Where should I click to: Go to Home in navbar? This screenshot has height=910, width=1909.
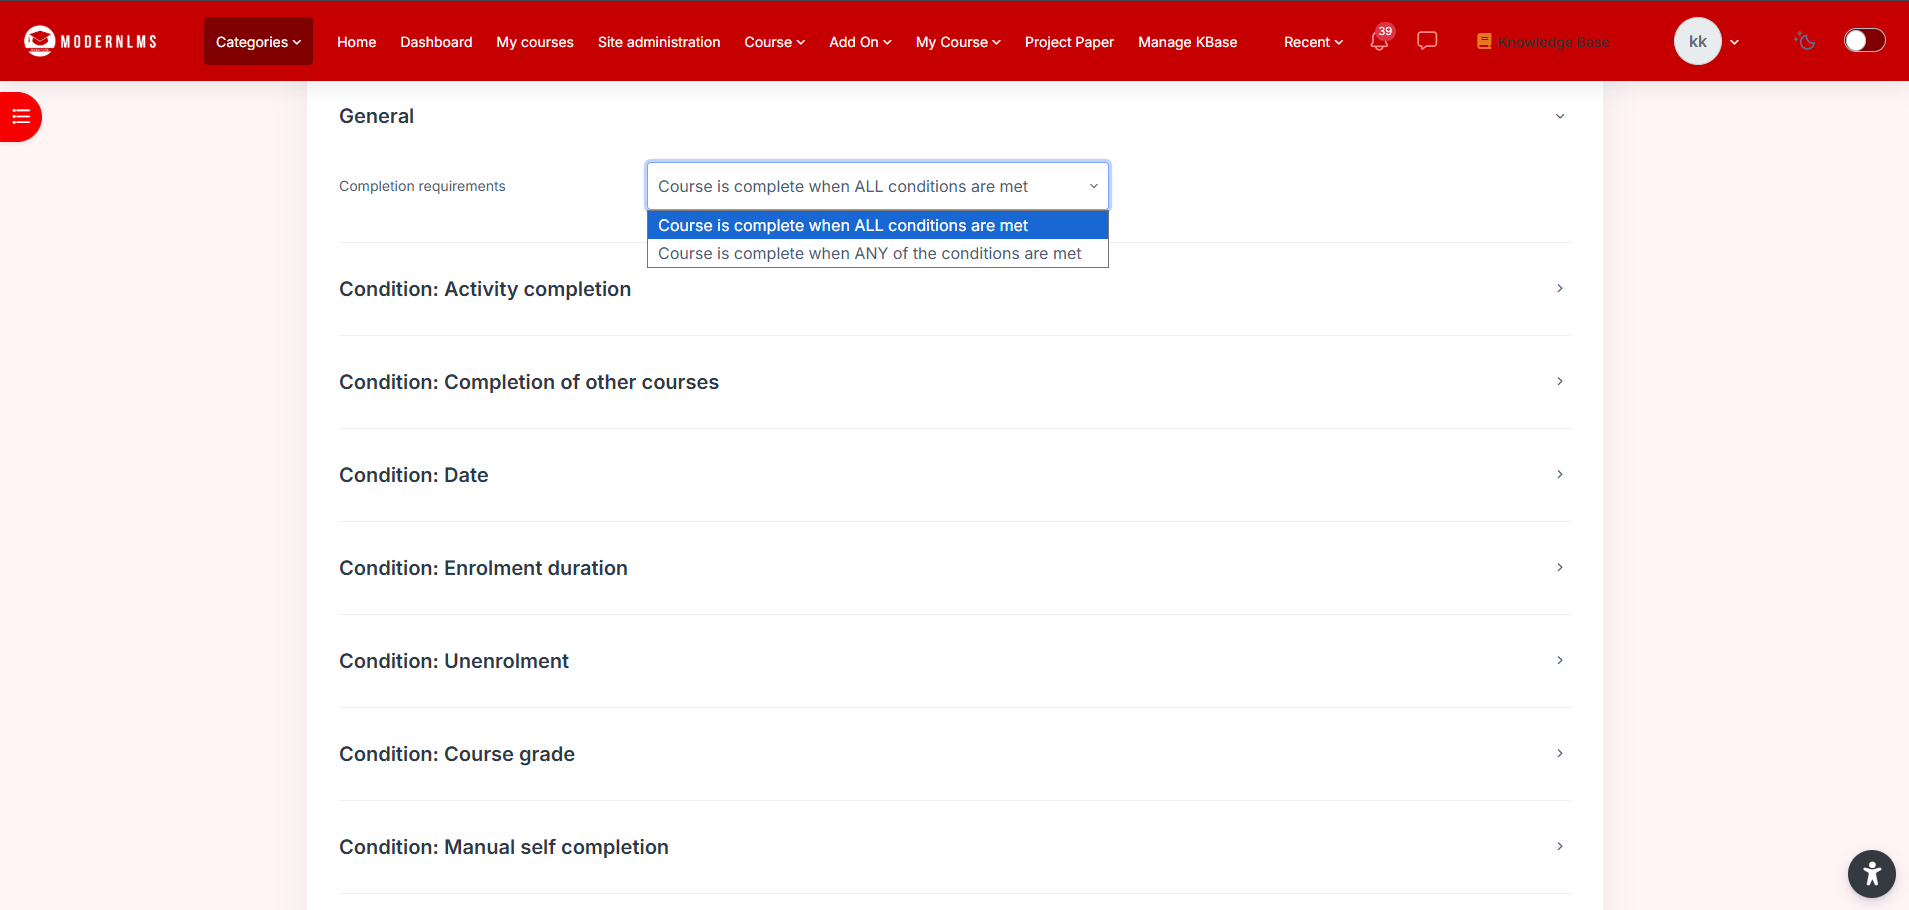point(356,42)
